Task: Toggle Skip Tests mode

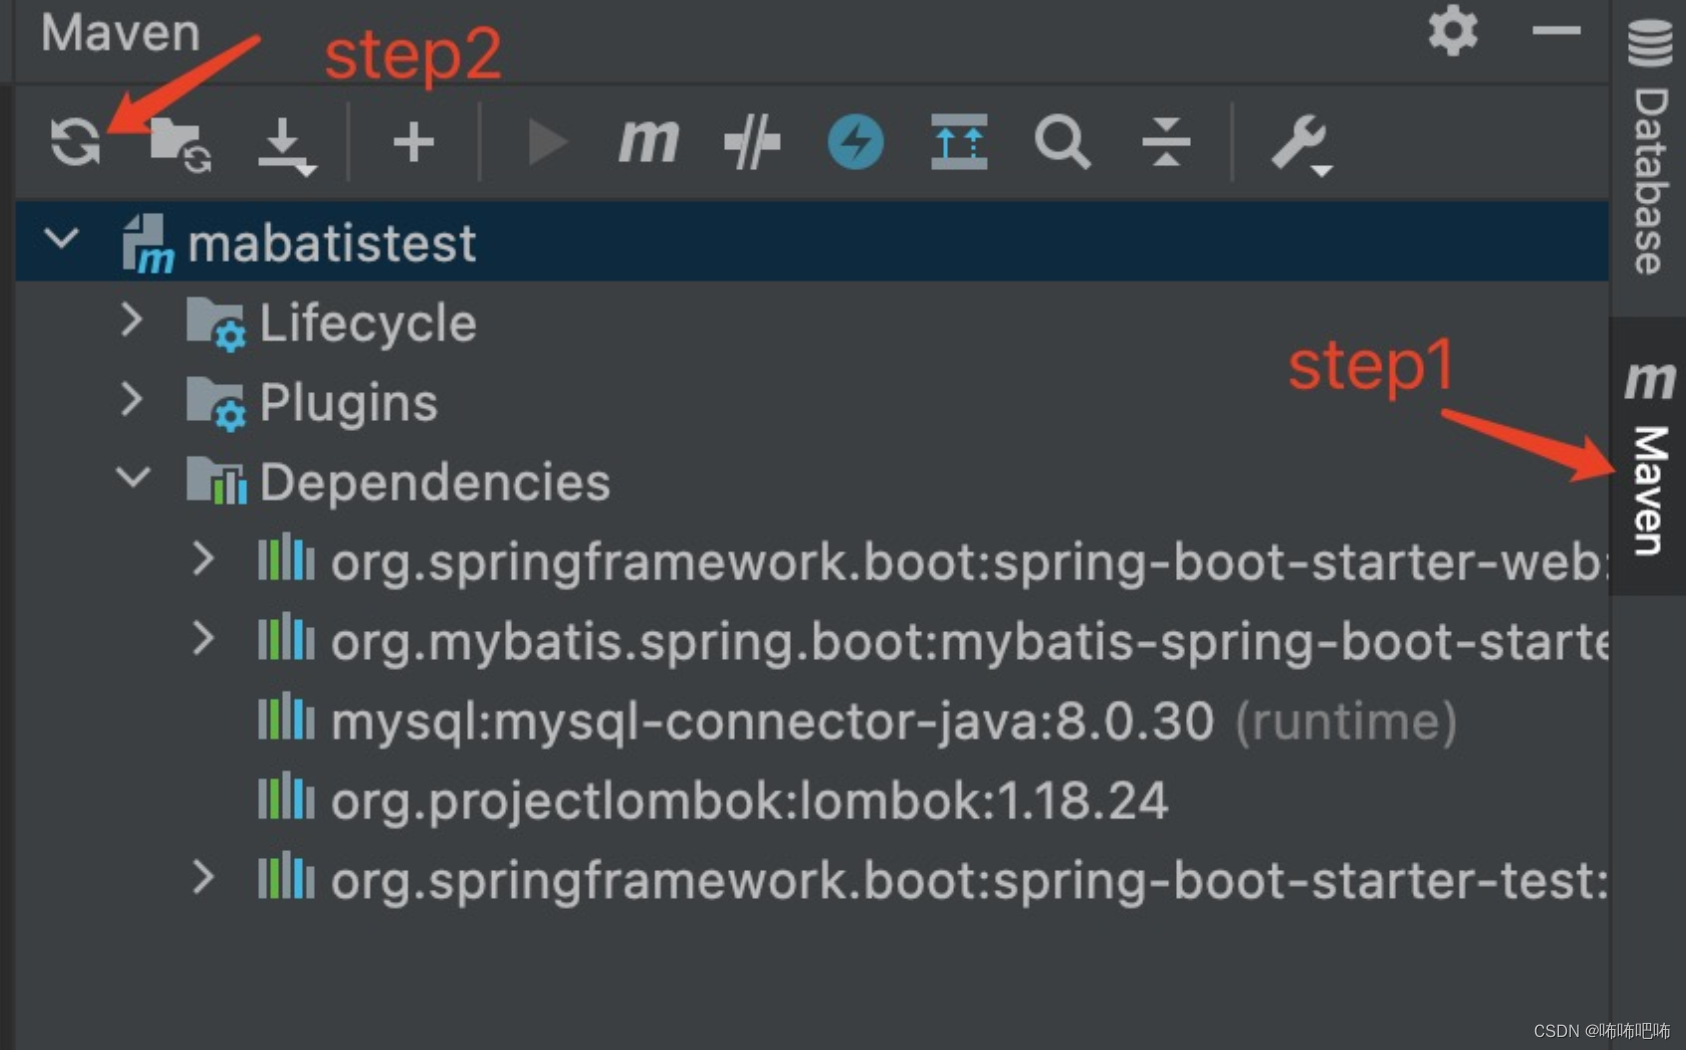Action: point(752,142)
